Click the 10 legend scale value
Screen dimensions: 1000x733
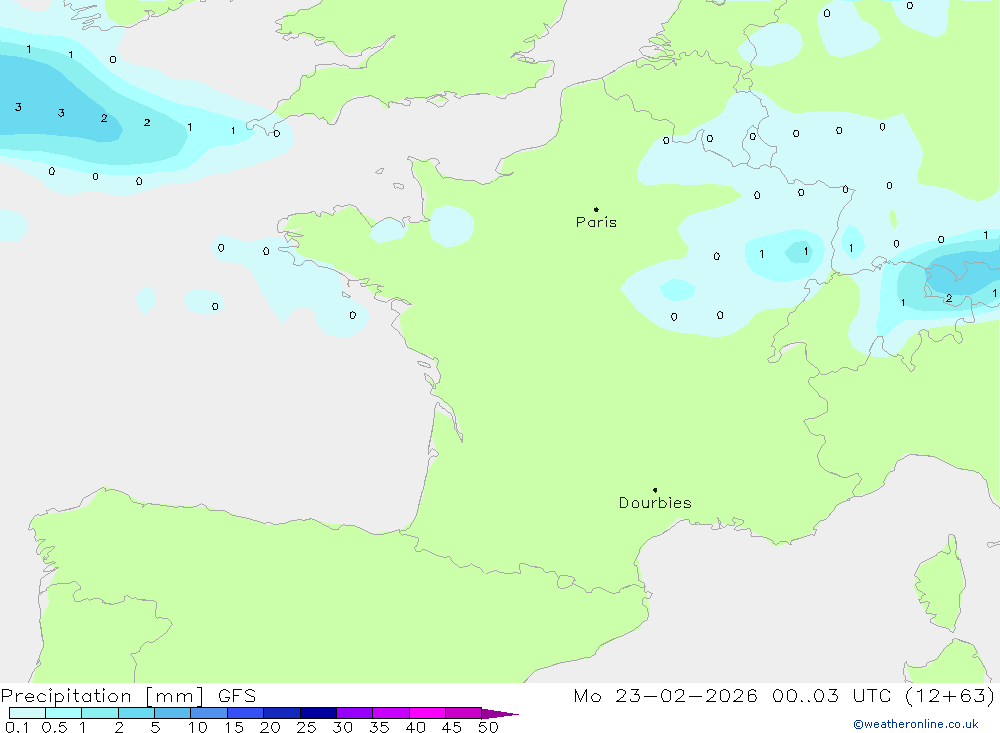198,727
